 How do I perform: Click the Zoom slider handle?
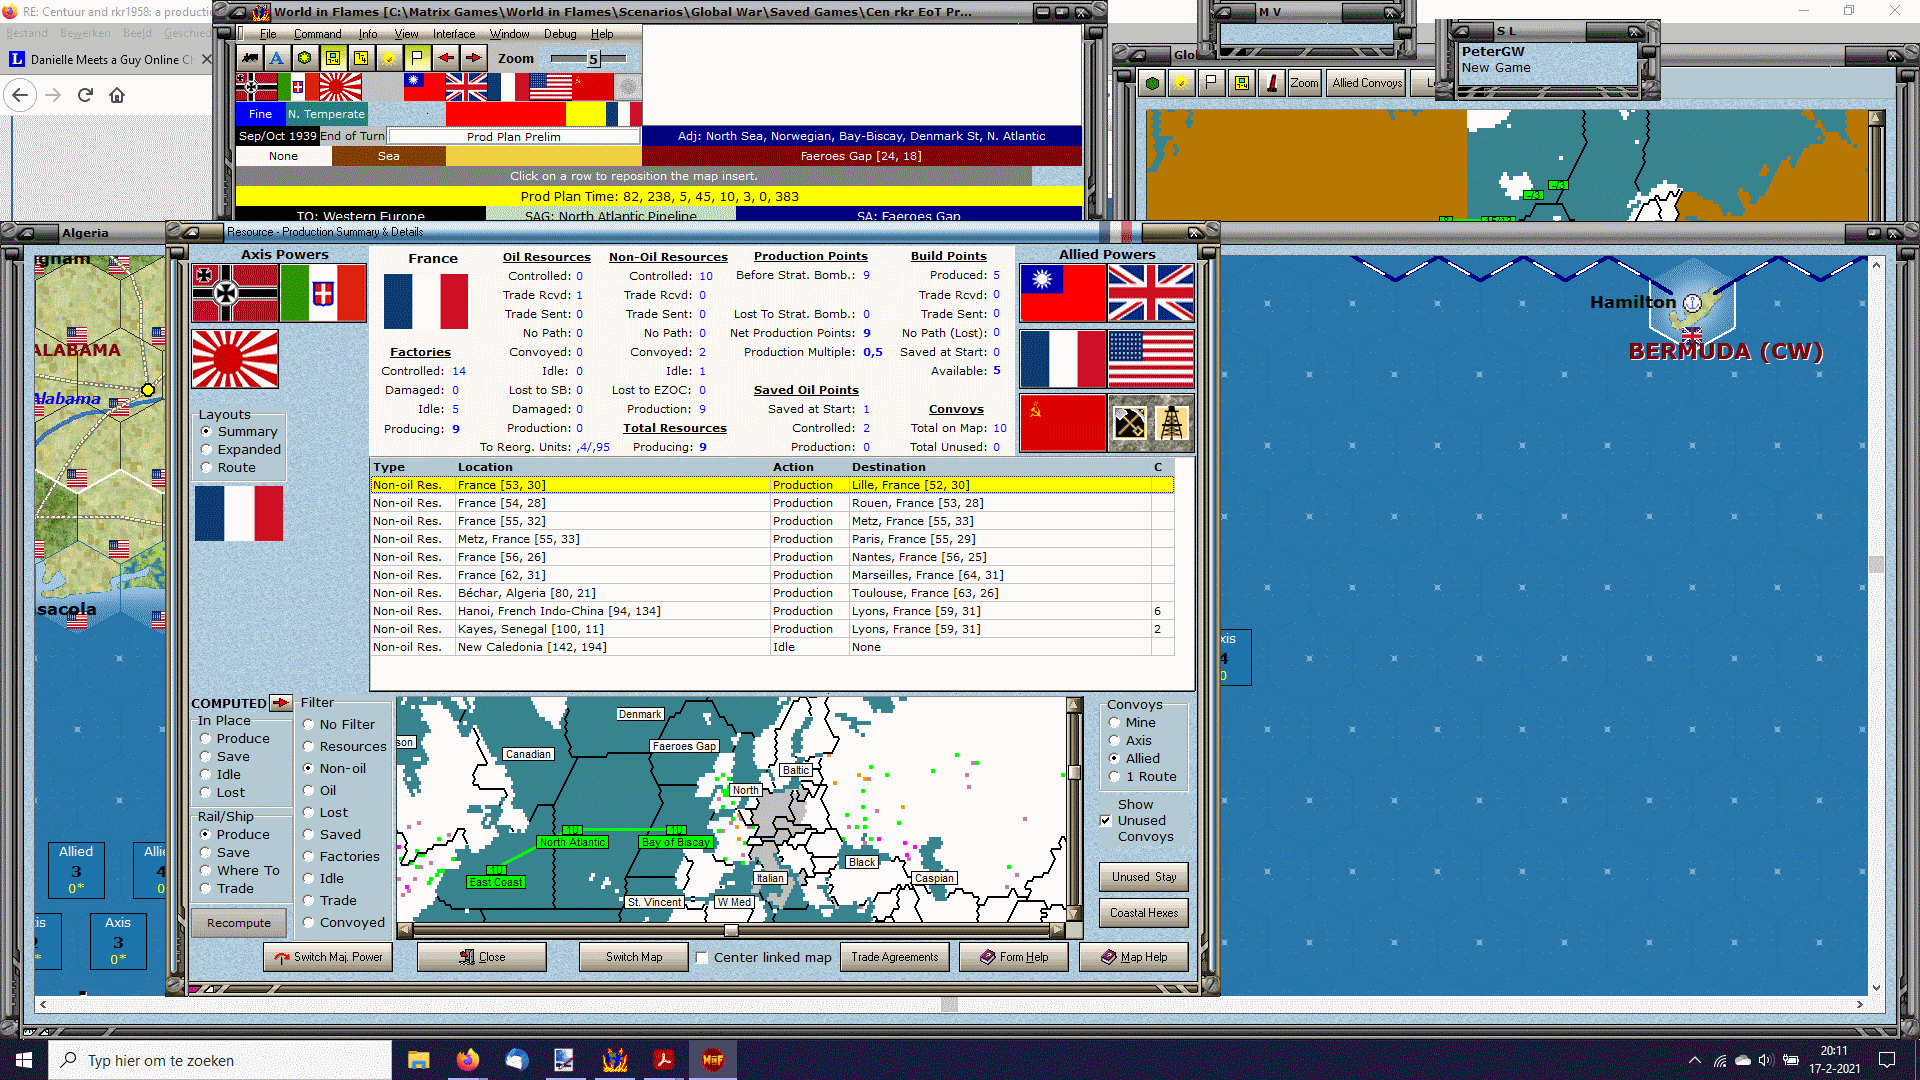pos(593,59)
